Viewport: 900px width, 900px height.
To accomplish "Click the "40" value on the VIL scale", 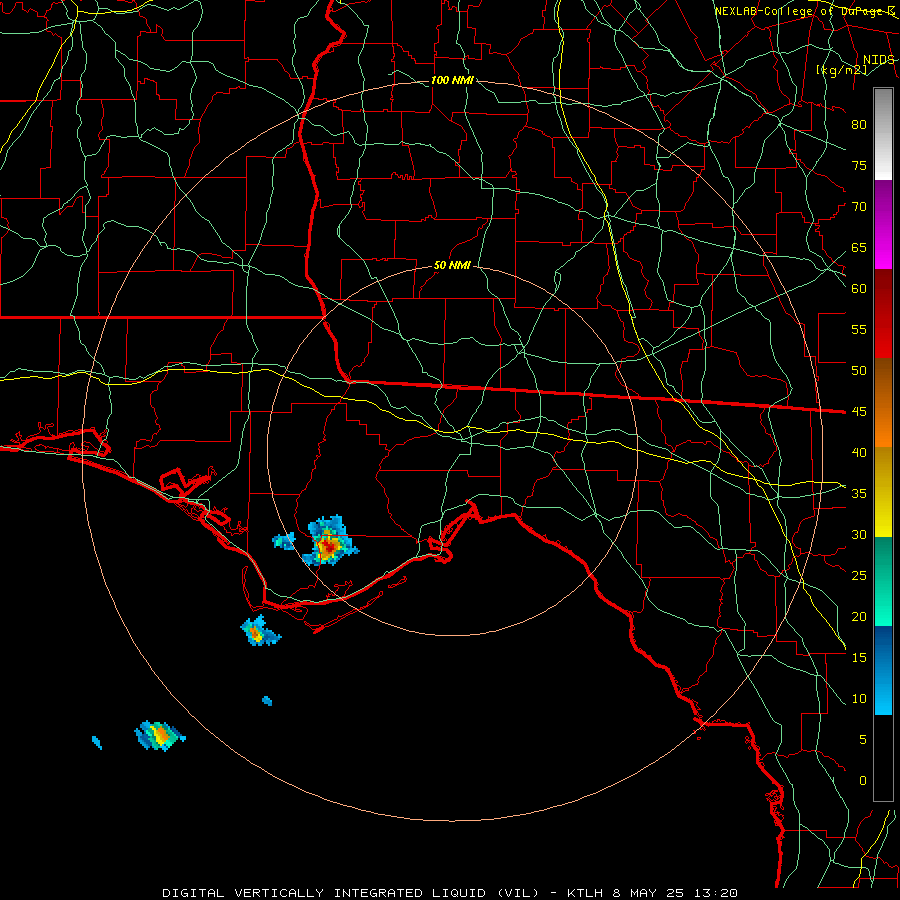I will click(x=859, y=452).
